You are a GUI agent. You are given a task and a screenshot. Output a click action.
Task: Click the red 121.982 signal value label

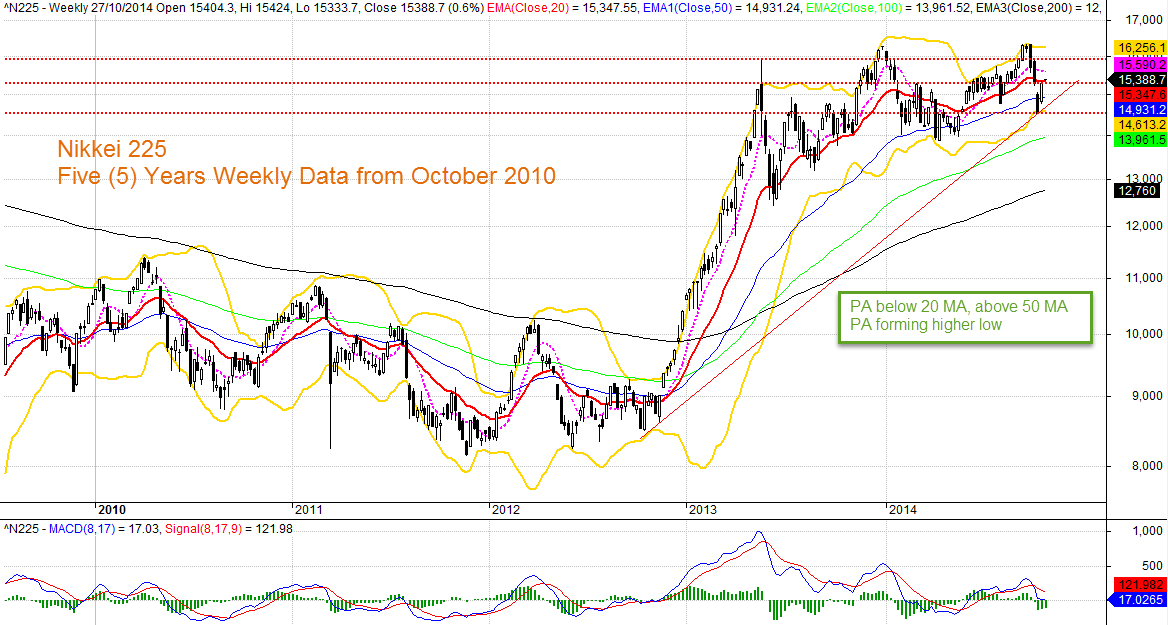point(1140,585)
